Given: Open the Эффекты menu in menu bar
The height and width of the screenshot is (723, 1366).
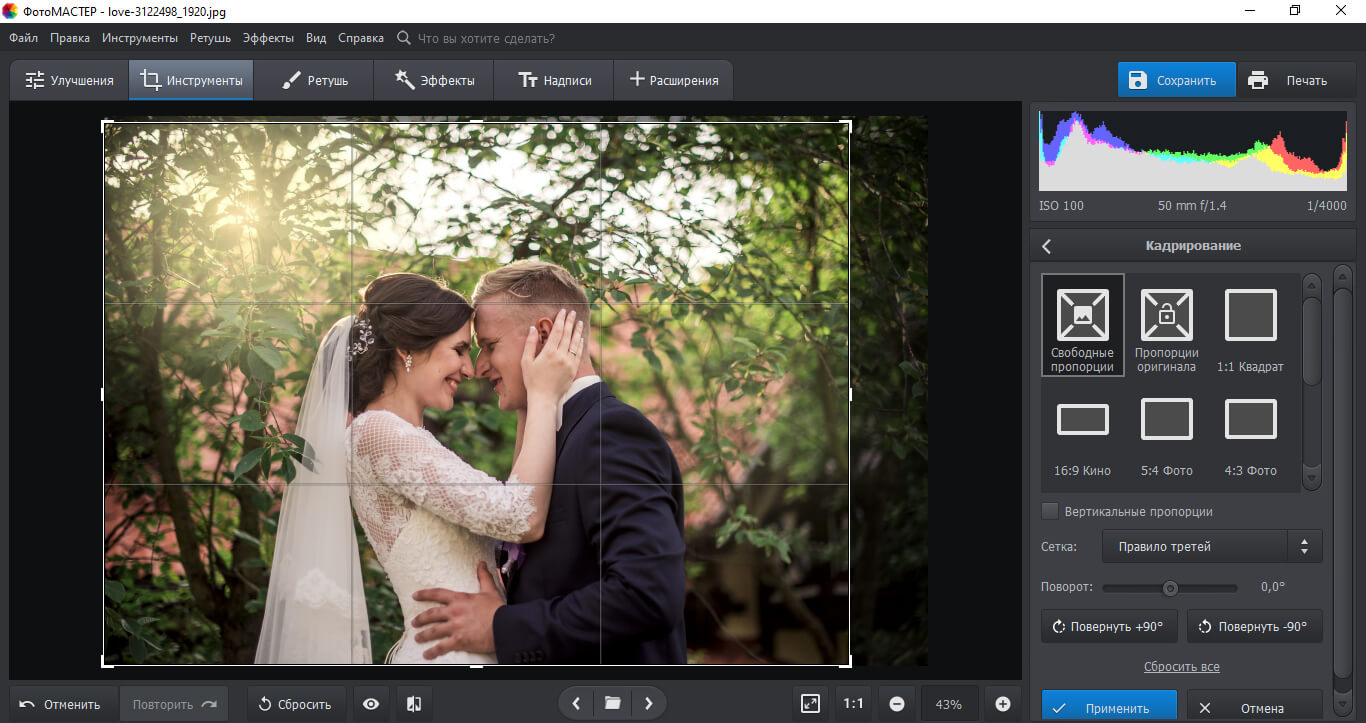Looking at the screenshot, I should click(x=268, y=38).
